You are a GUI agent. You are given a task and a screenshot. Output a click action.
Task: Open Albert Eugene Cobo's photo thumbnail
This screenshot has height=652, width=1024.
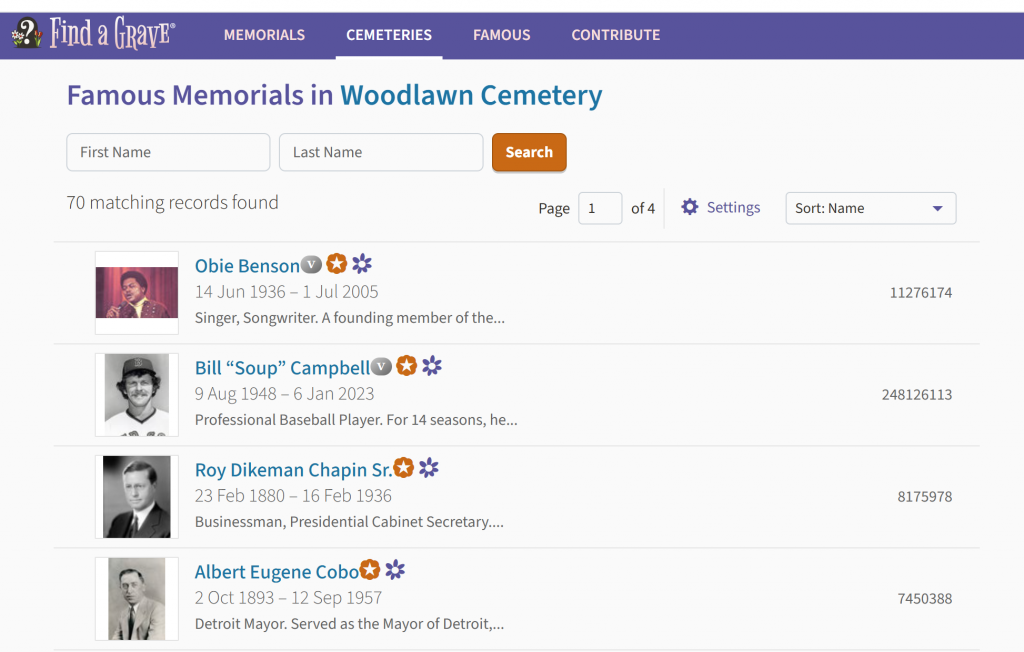(137, 598)
